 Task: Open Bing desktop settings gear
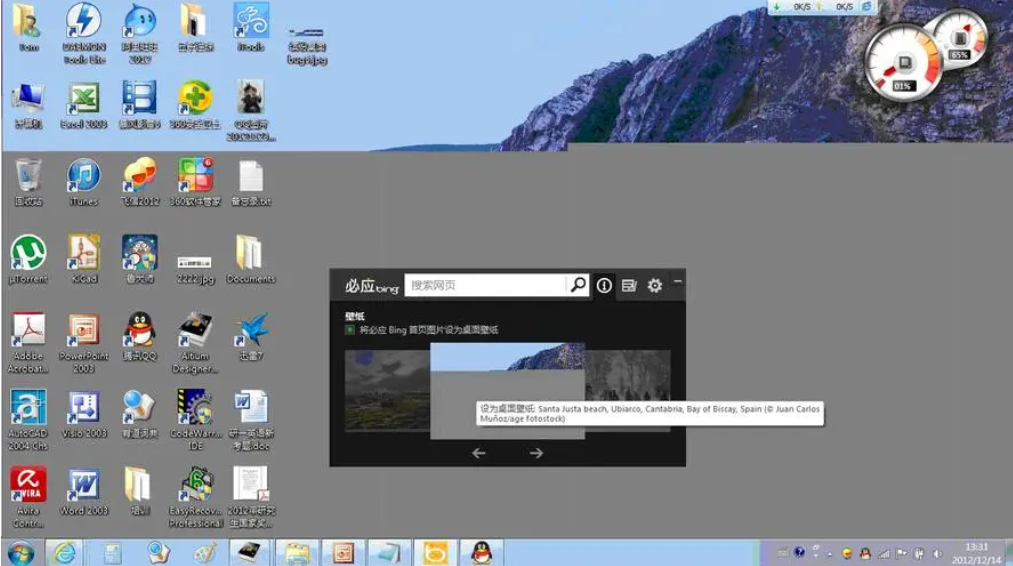[x=654, y=285]
